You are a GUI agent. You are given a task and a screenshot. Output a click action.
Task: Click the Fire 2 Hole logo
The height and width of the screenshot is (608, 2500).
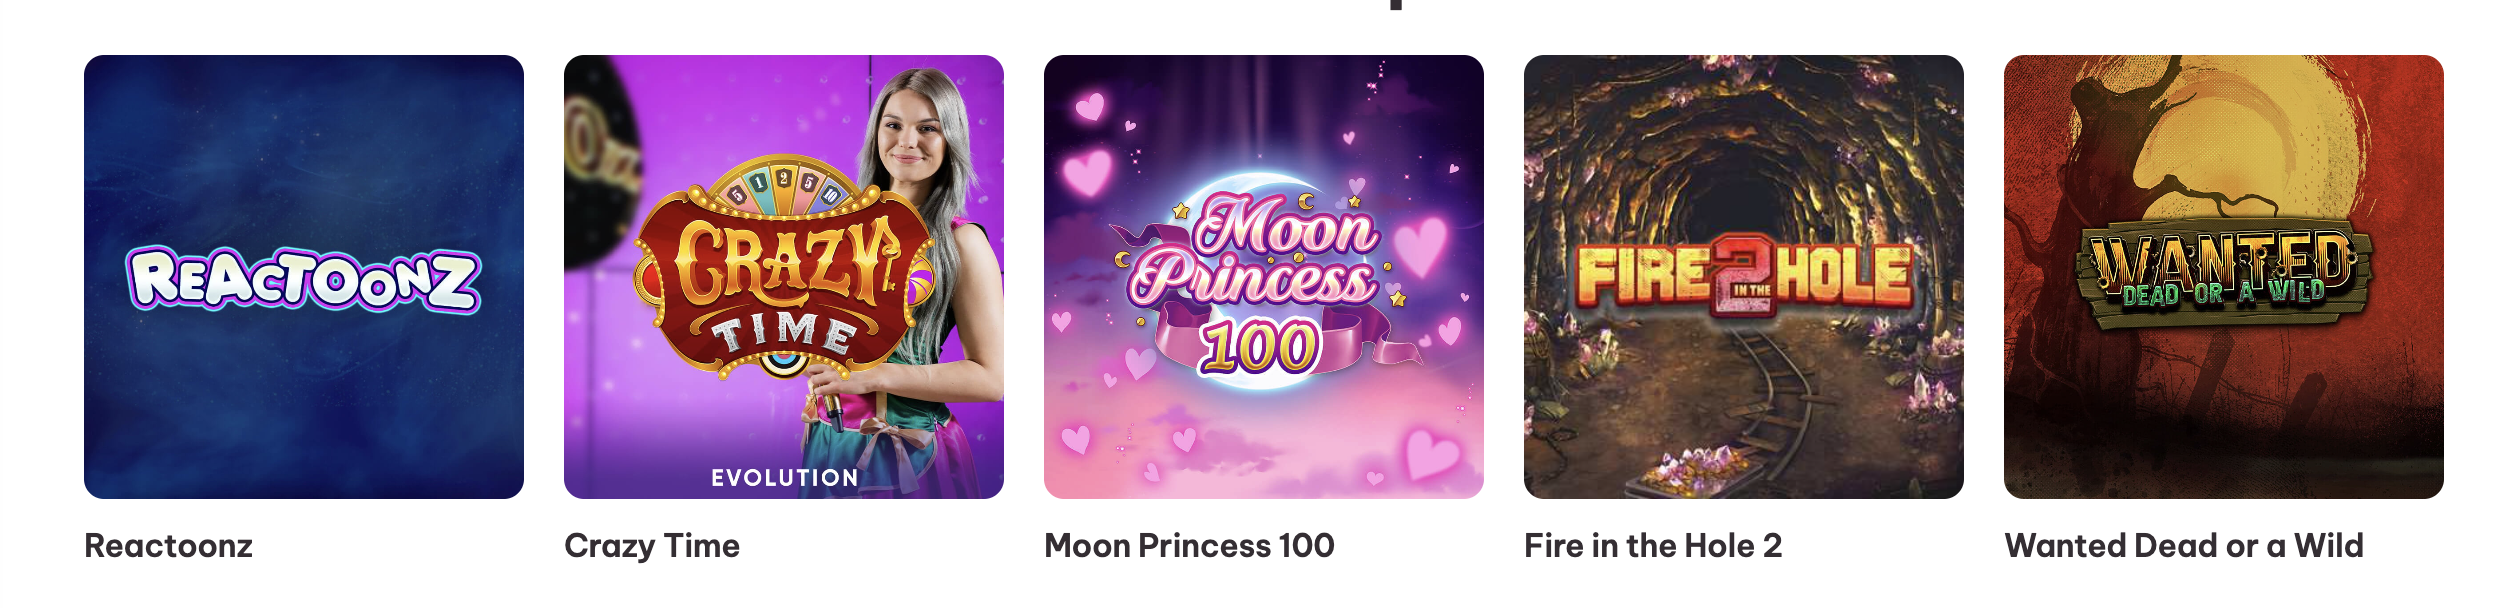(1745, 277)
